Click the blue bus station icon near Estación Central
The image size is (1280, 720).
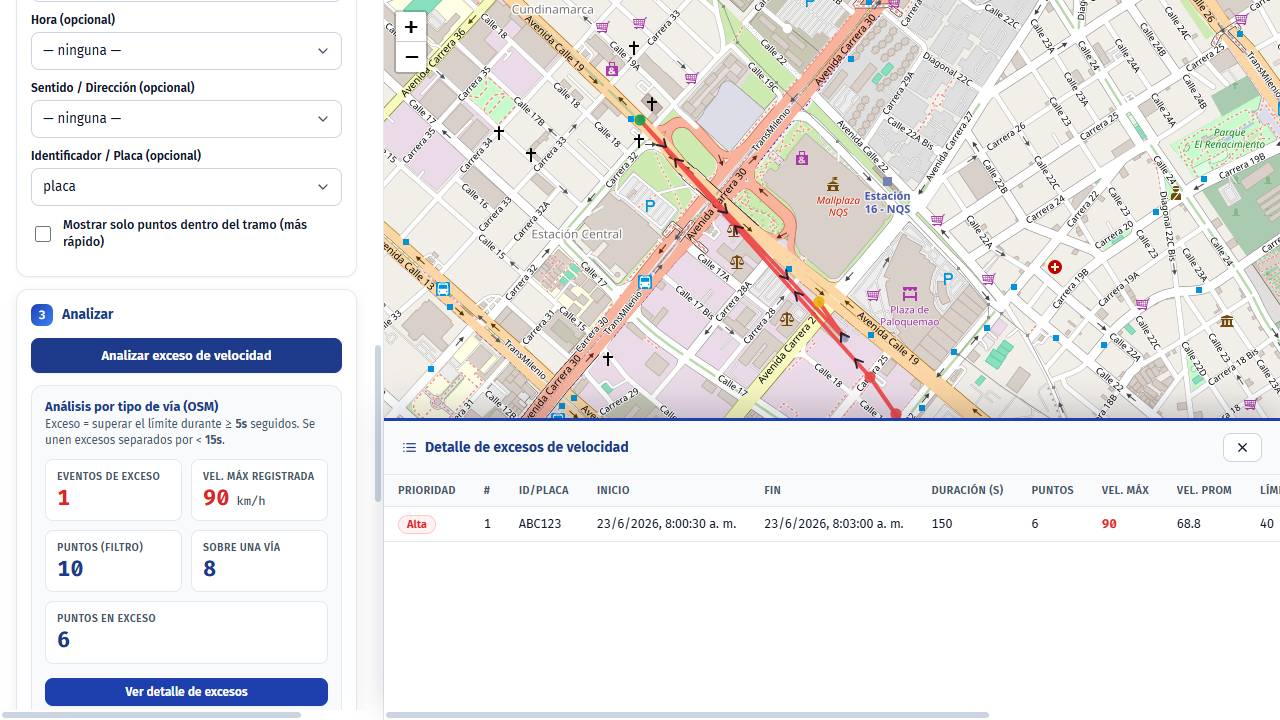pyautogui.click(x=645, y=282)
